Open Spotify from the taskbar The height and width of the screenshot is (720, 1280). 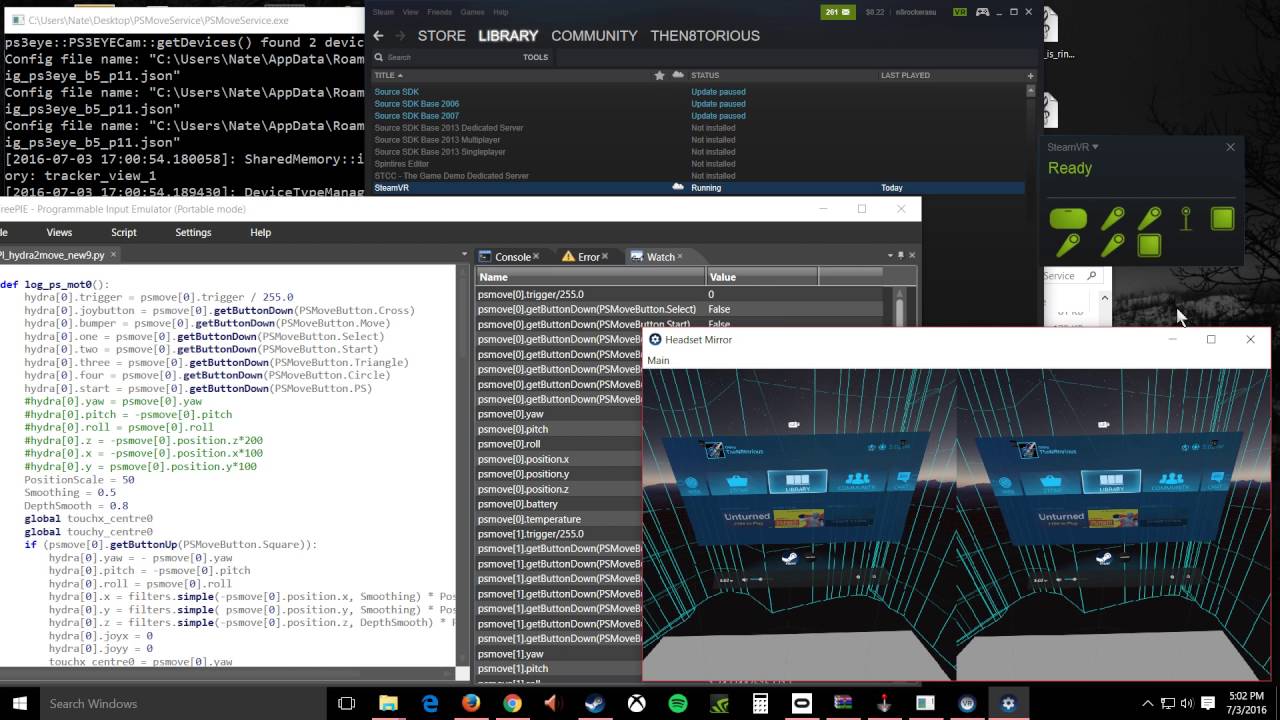(x=677, y=703)
